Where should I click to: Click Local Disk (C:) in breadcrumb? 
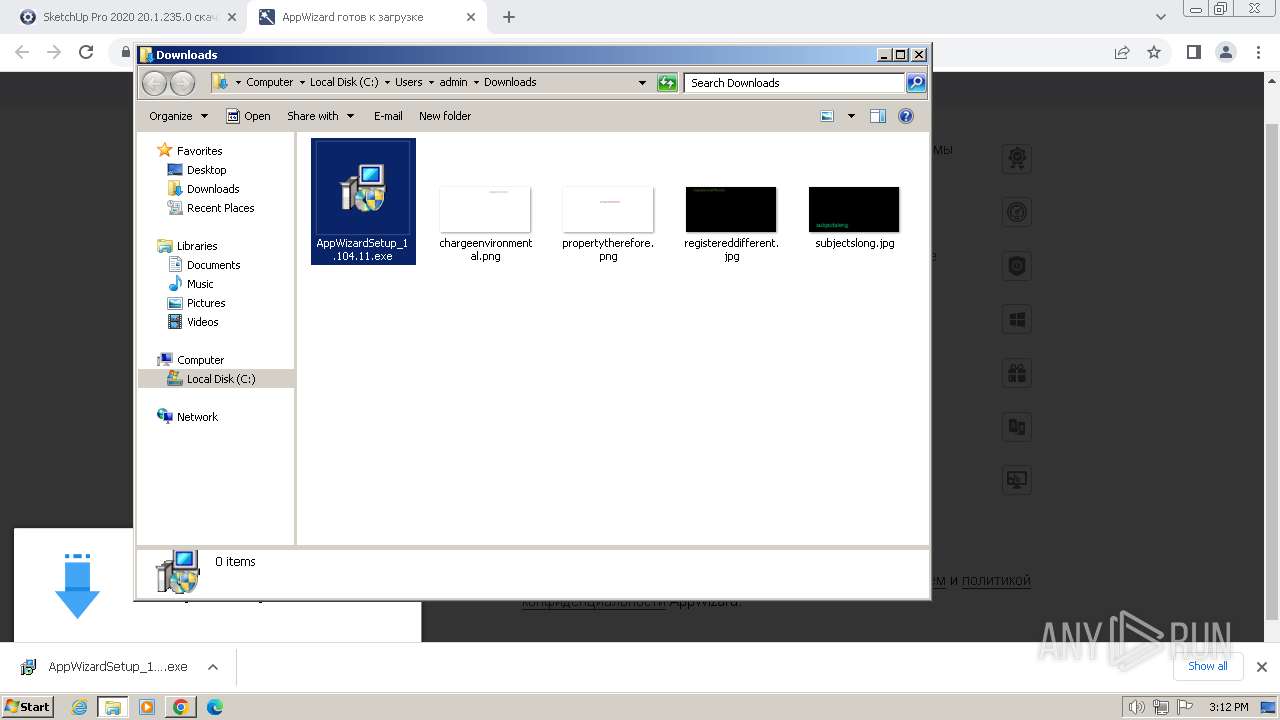click(344, 83)
